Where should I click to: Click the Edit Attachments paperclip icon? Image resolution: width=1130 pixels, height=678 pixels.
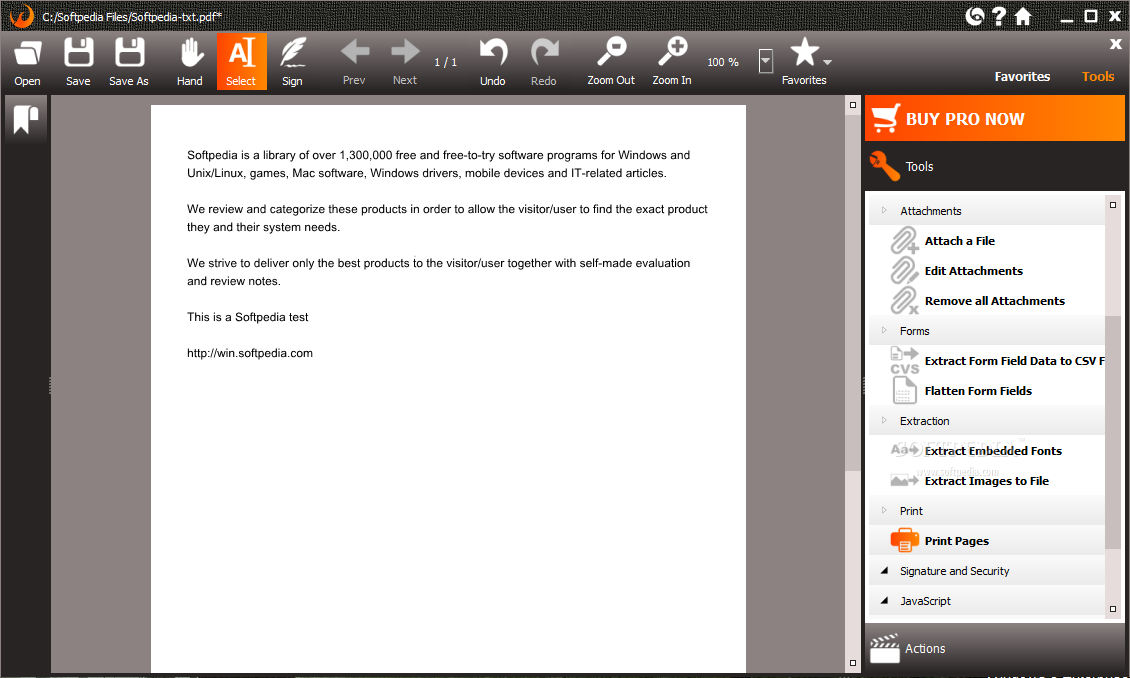point(904,271)
